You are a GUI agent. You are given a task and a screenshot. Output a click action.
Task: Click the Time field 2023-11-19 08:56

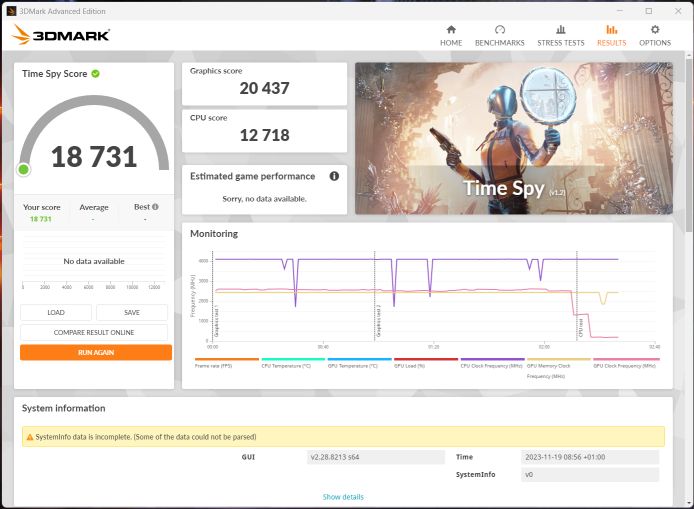[x=590, y=457]
